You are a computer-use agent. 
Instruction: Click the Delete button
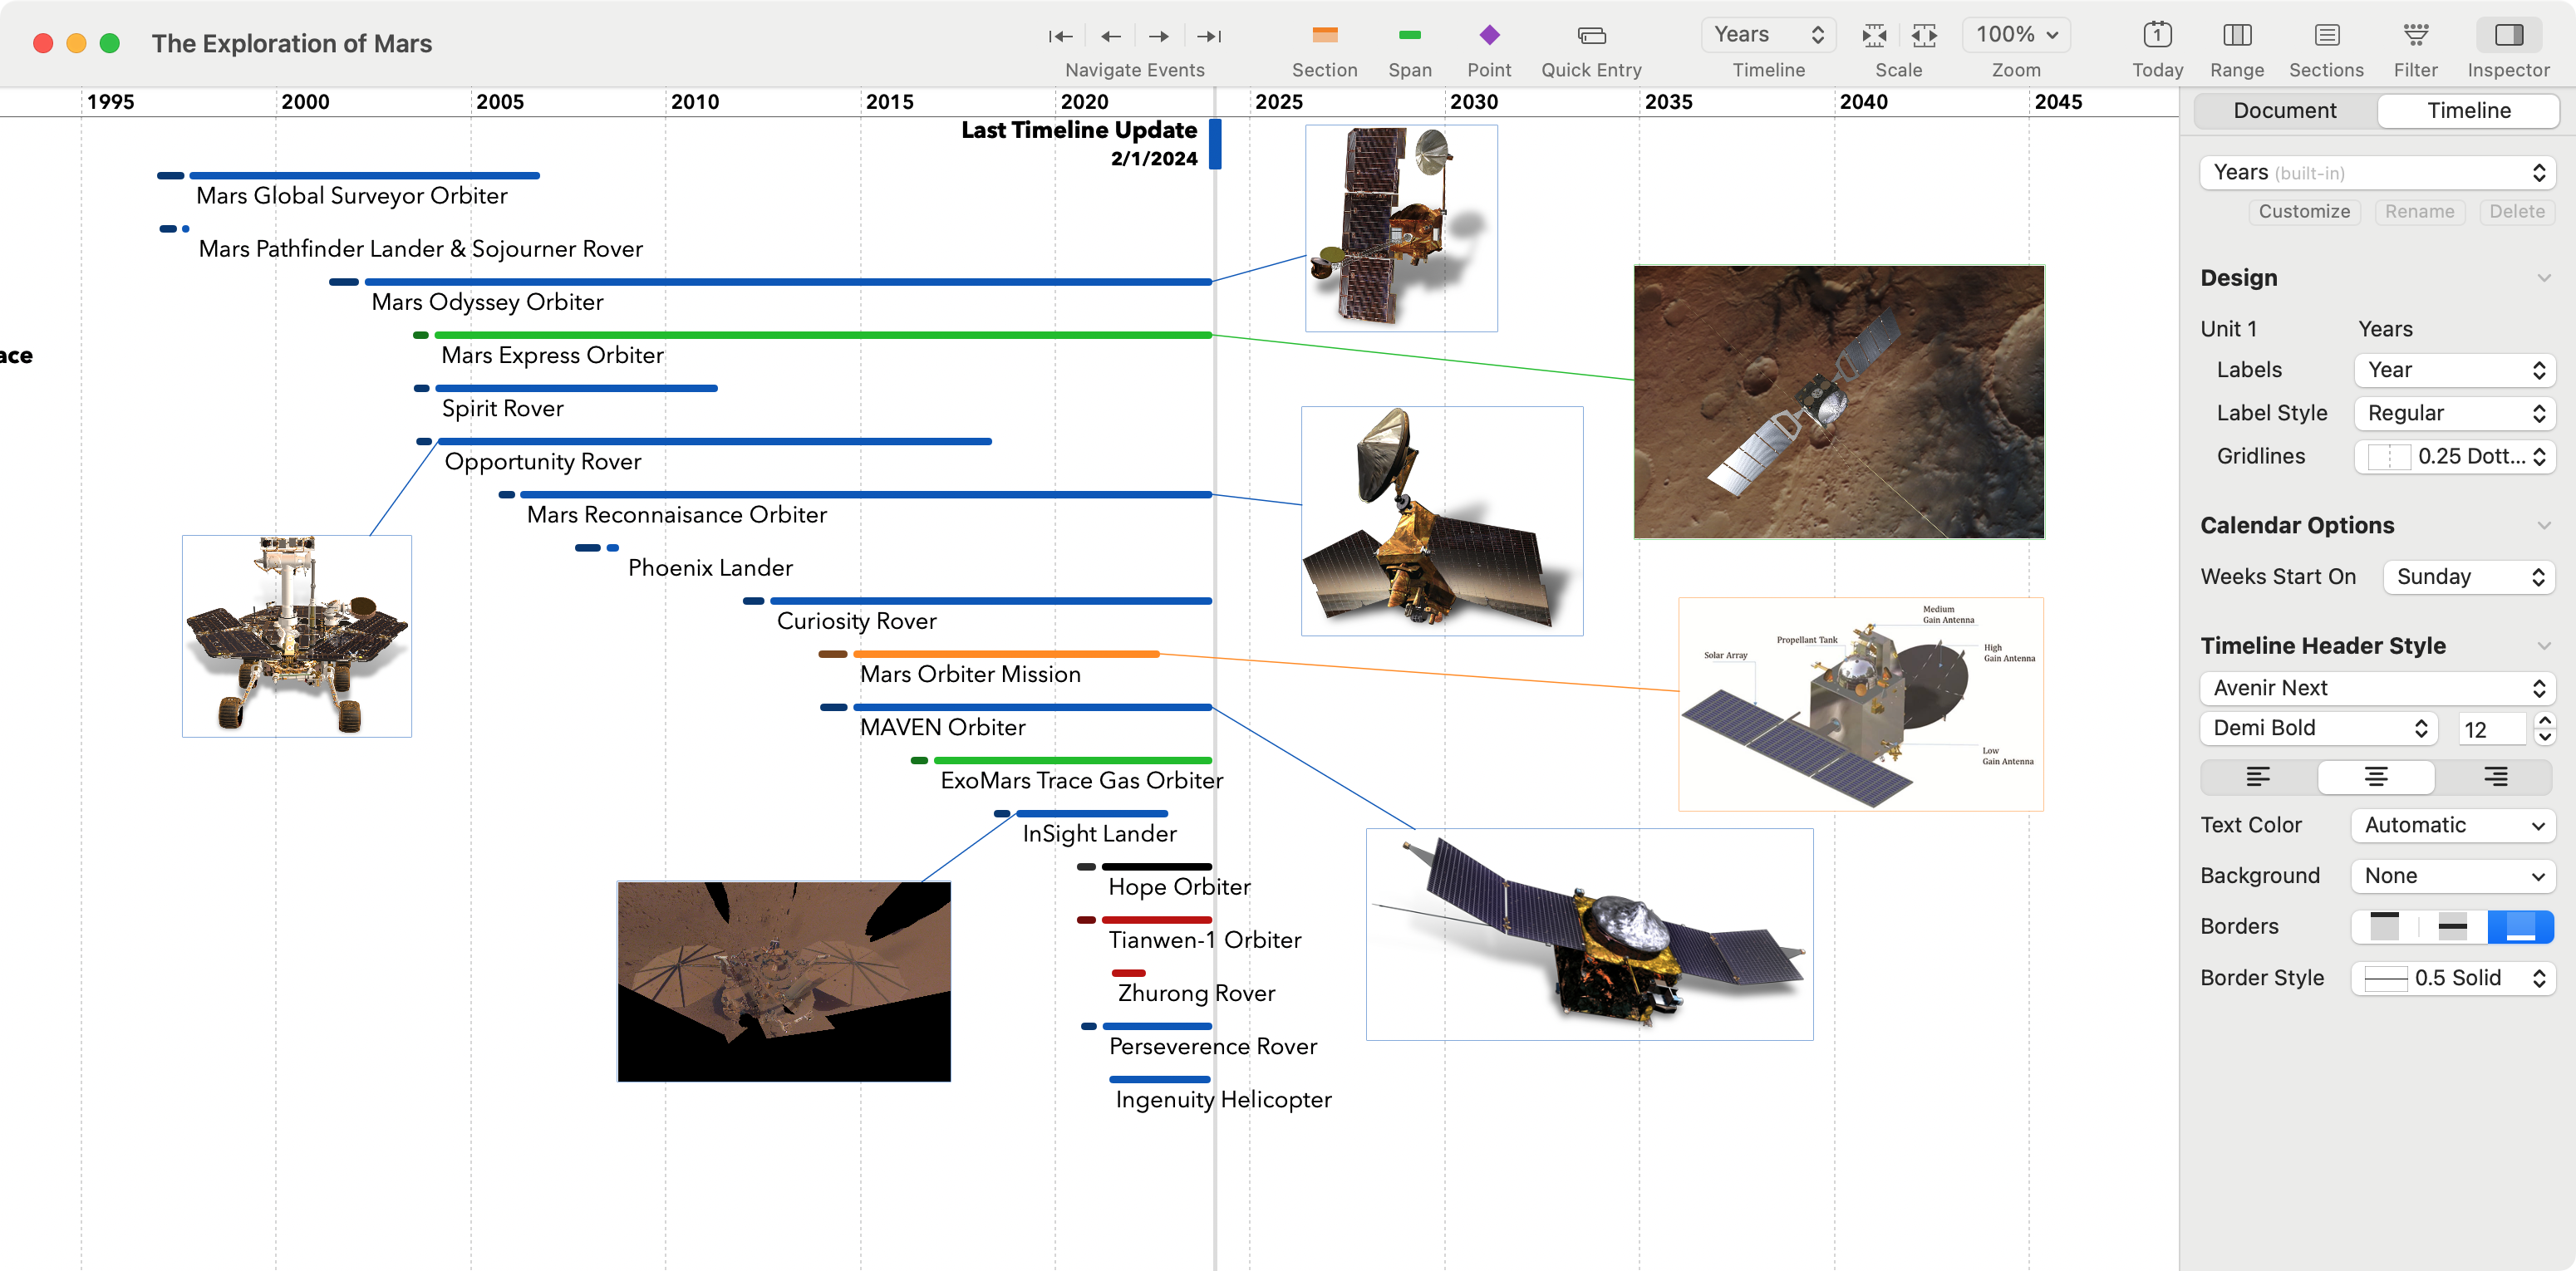tap(2516, 212)
